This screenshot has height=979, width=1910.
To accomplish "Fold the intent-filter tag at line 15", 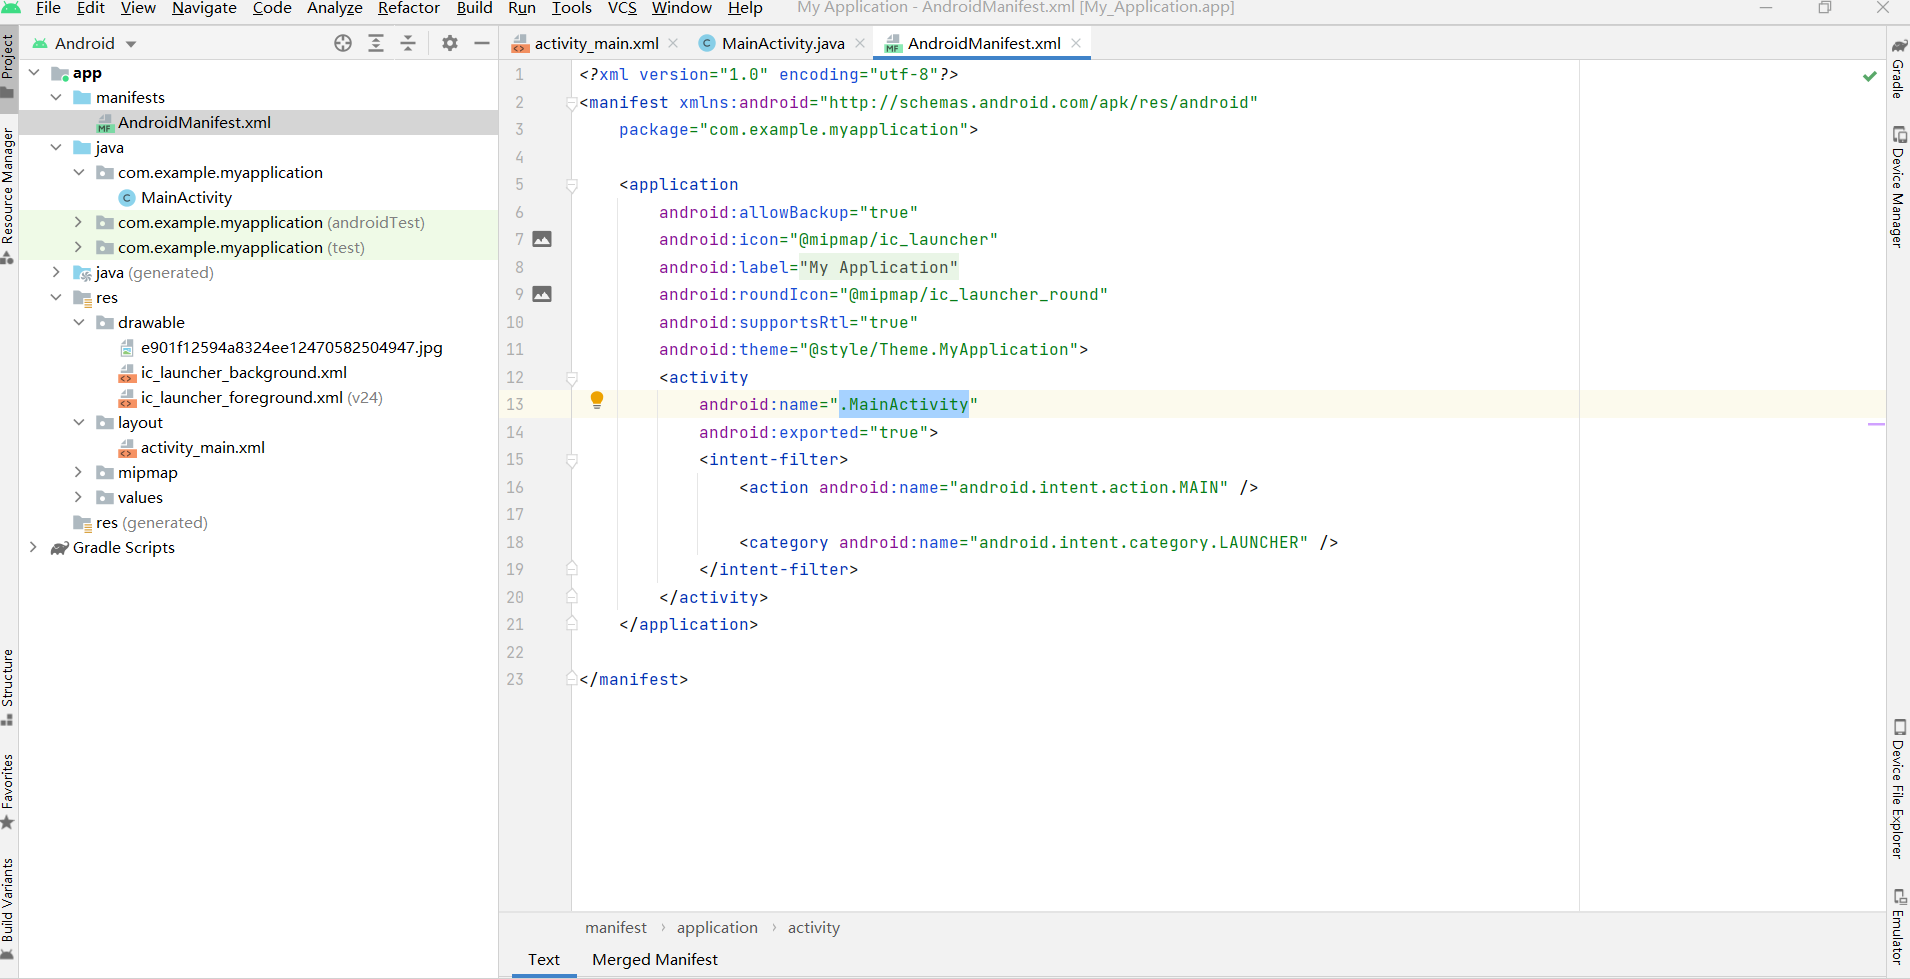I will coord(572,460).
